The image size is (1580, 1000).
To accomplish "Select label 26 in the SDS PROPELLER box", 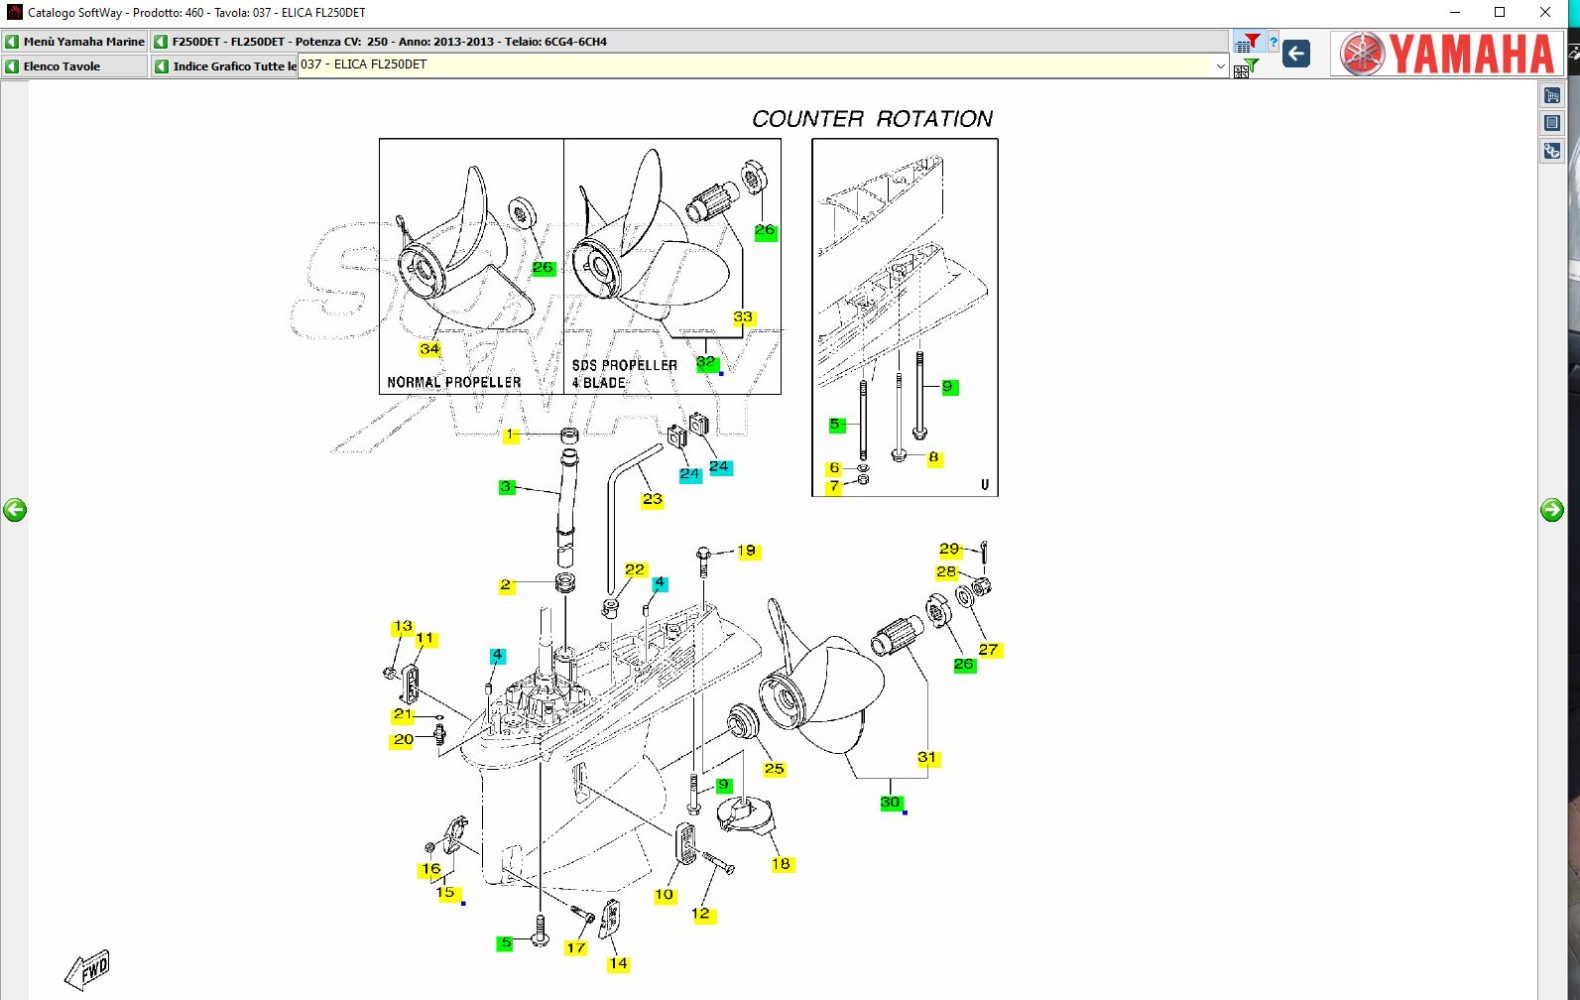I will [765, 231].
